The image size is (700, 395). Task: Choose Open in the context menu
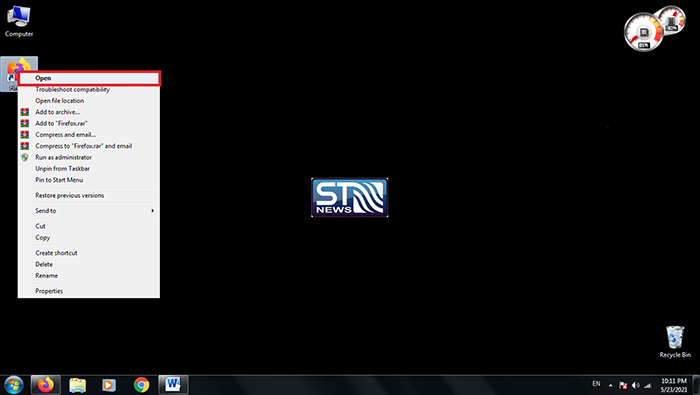pyautogui.click(x=89, y=78)
